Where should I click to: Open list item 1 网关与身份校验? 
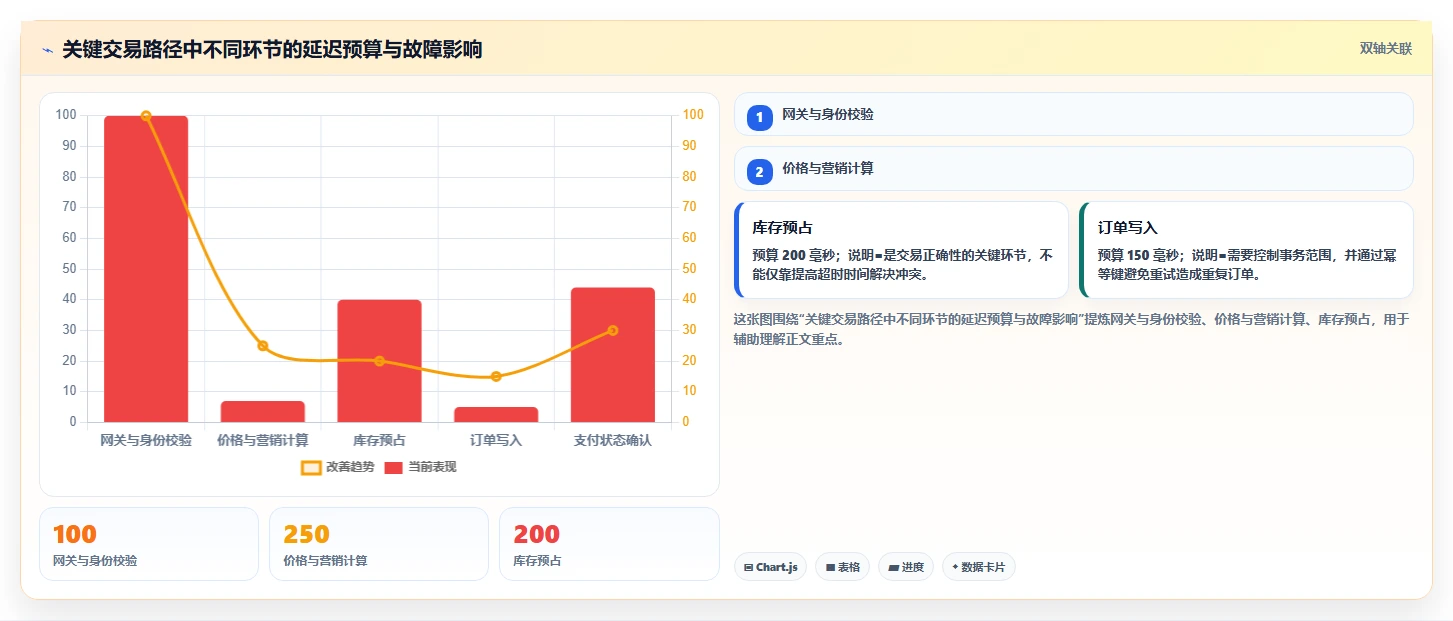pos(1074,114)
